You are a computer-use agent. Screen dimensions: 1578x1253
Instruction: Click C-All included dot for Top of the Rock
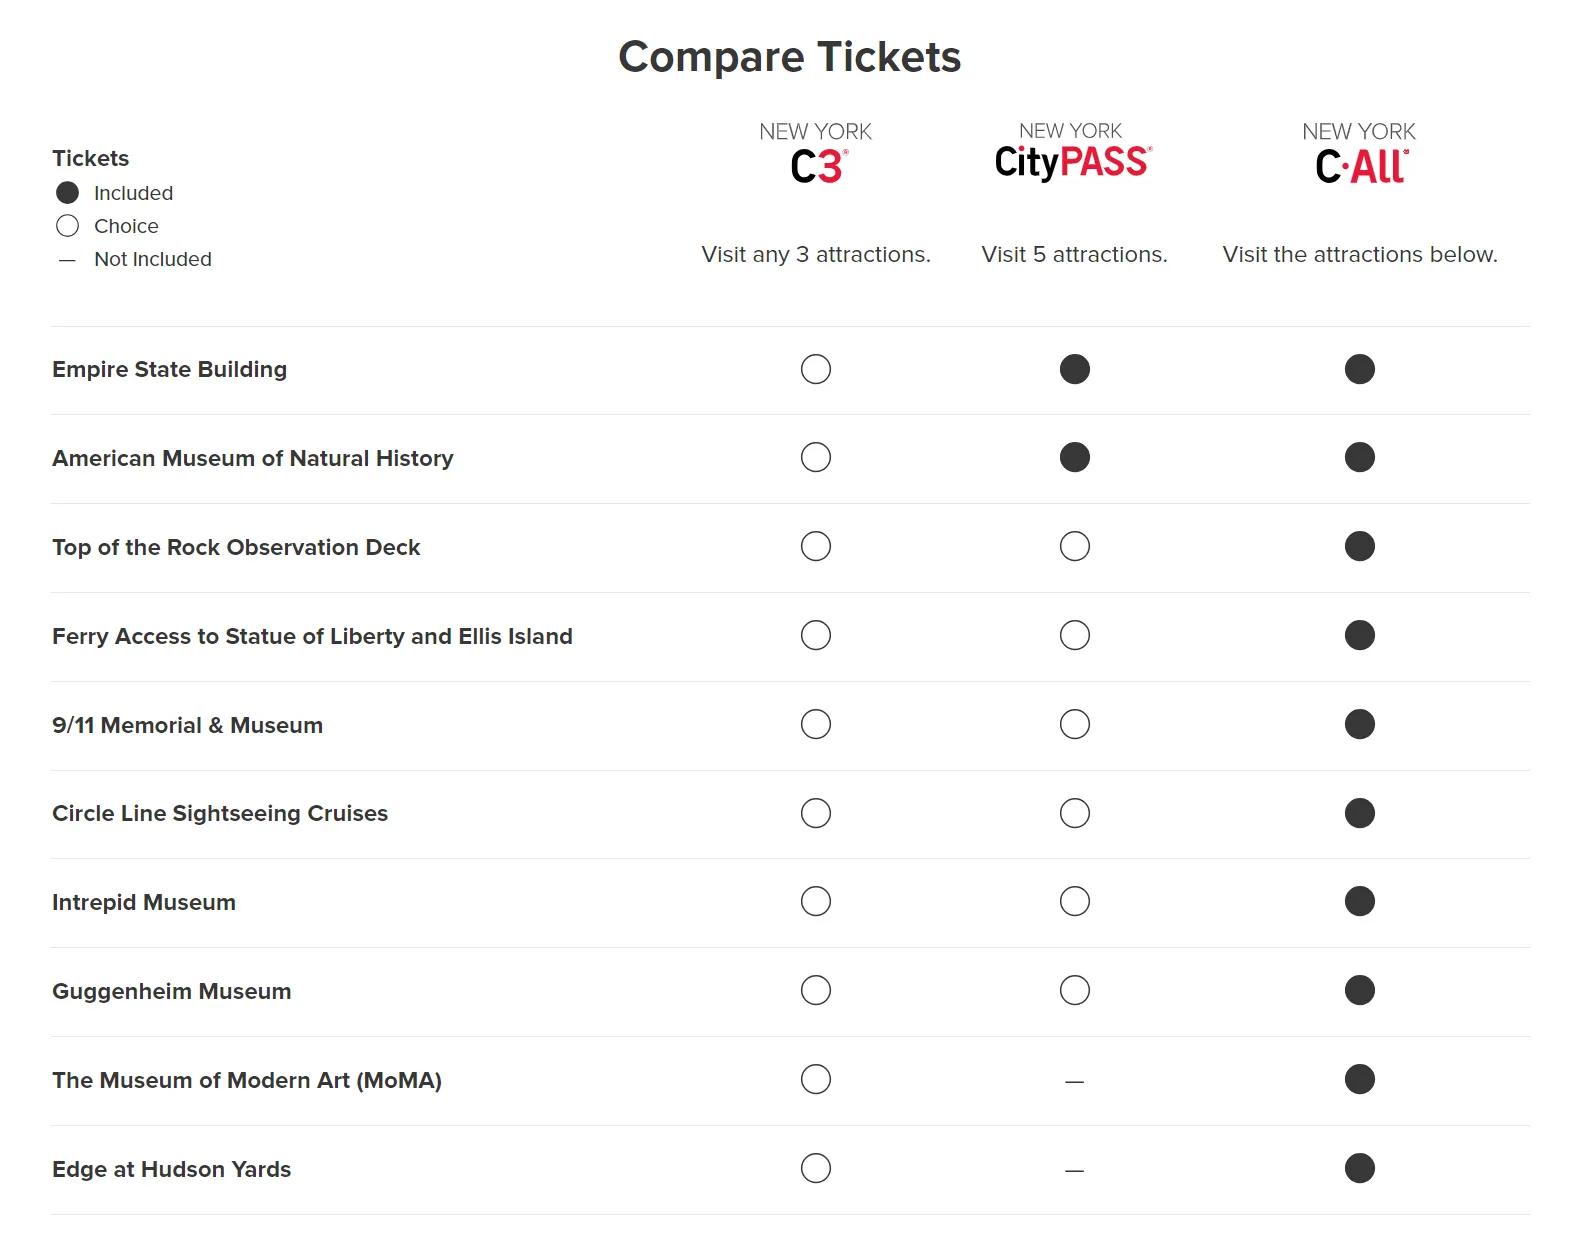point(1360,547)
